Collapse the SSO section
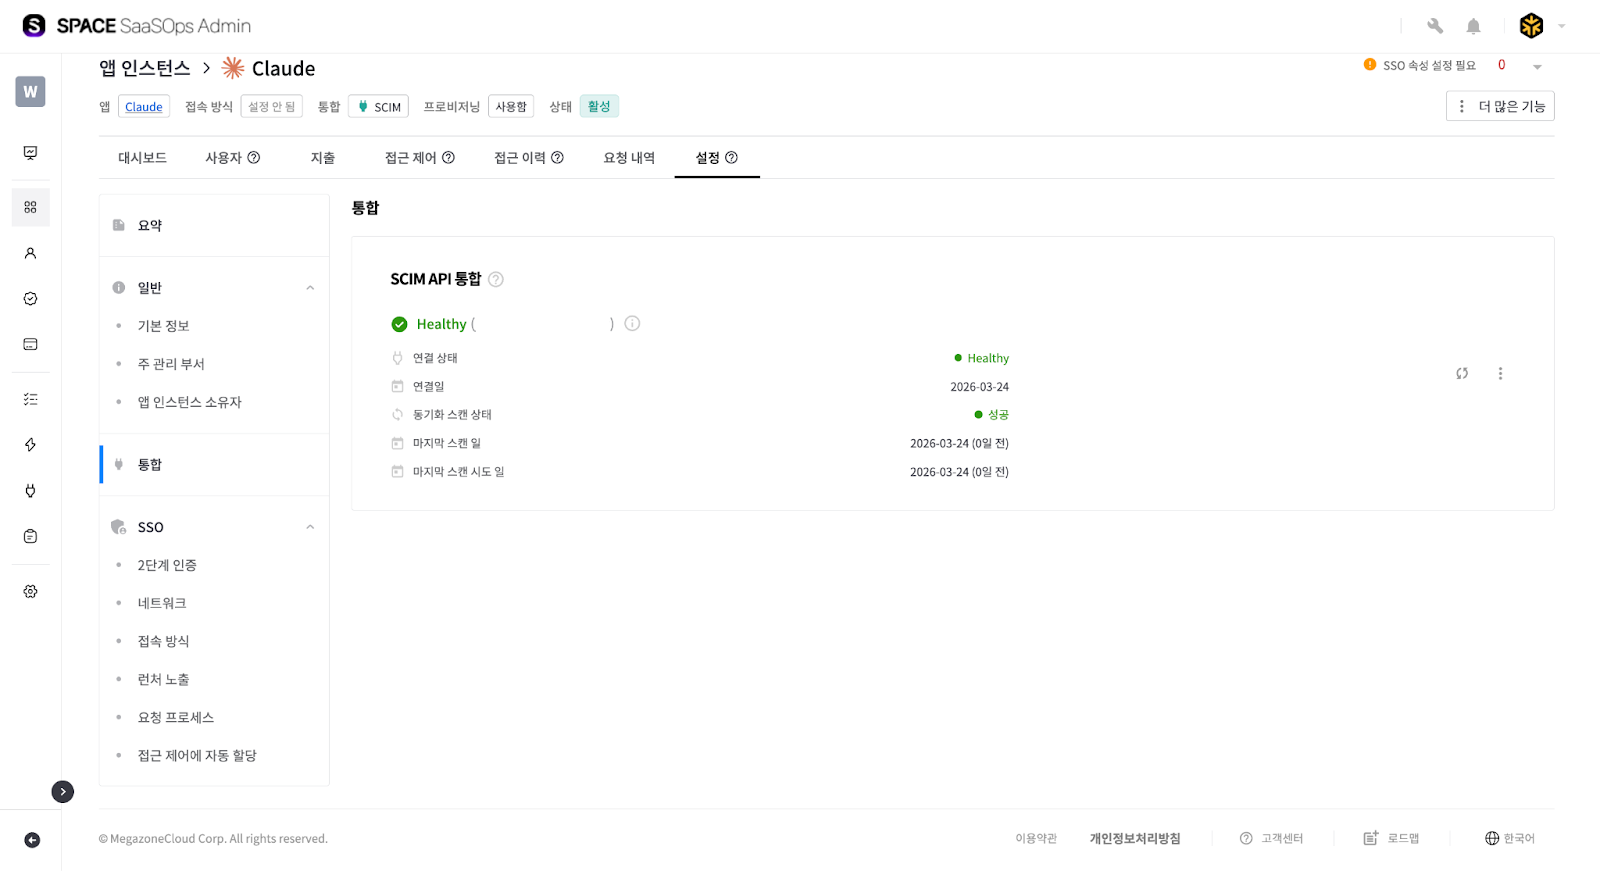Screen dimensions: 1600x871 310,527
